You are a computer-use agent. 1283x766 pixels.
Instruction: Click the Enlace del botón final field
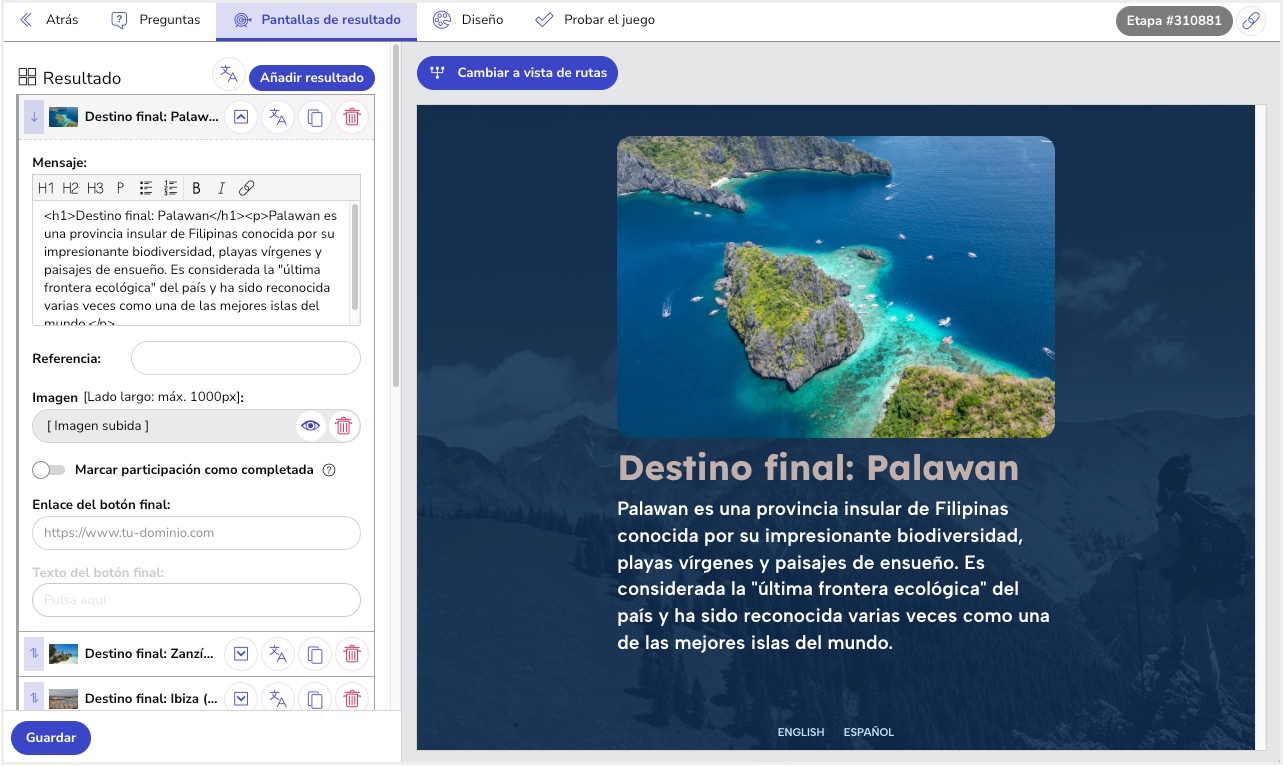coord(196,533)
